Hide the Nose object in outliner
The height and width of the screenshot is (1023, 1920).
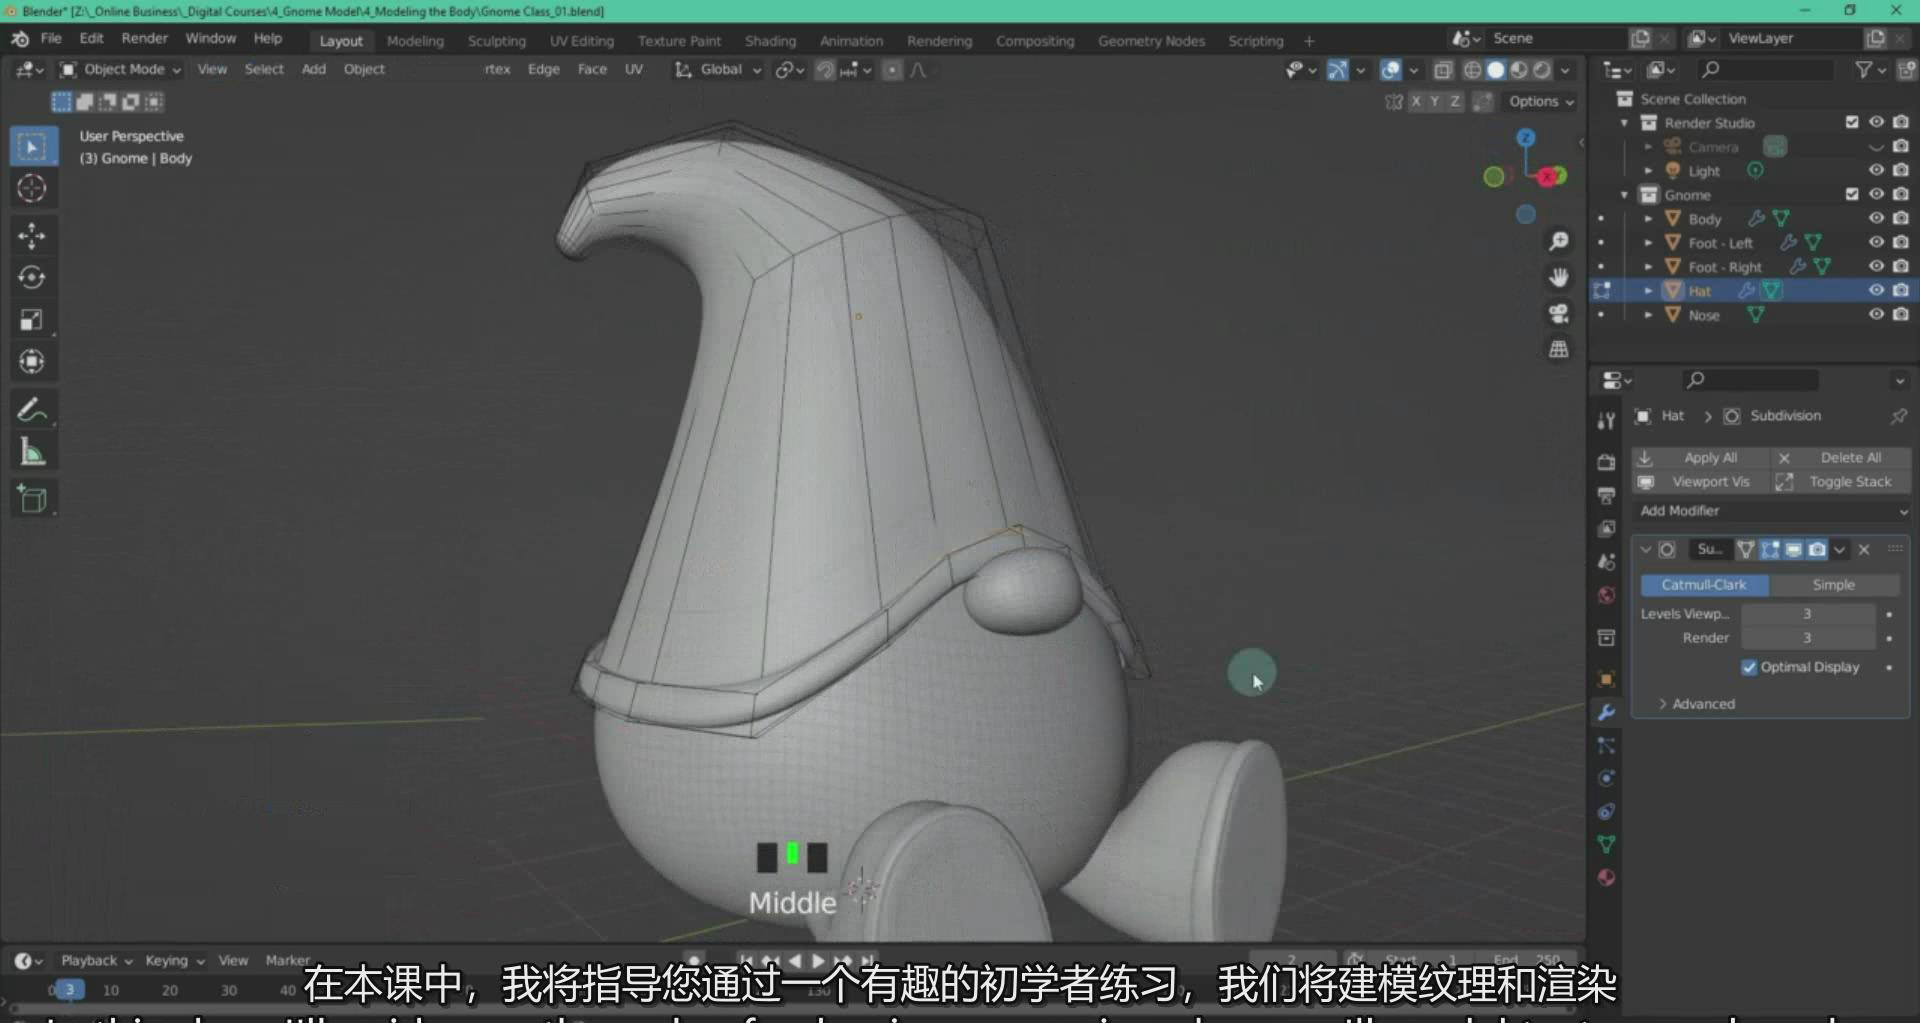(1876, 314)
